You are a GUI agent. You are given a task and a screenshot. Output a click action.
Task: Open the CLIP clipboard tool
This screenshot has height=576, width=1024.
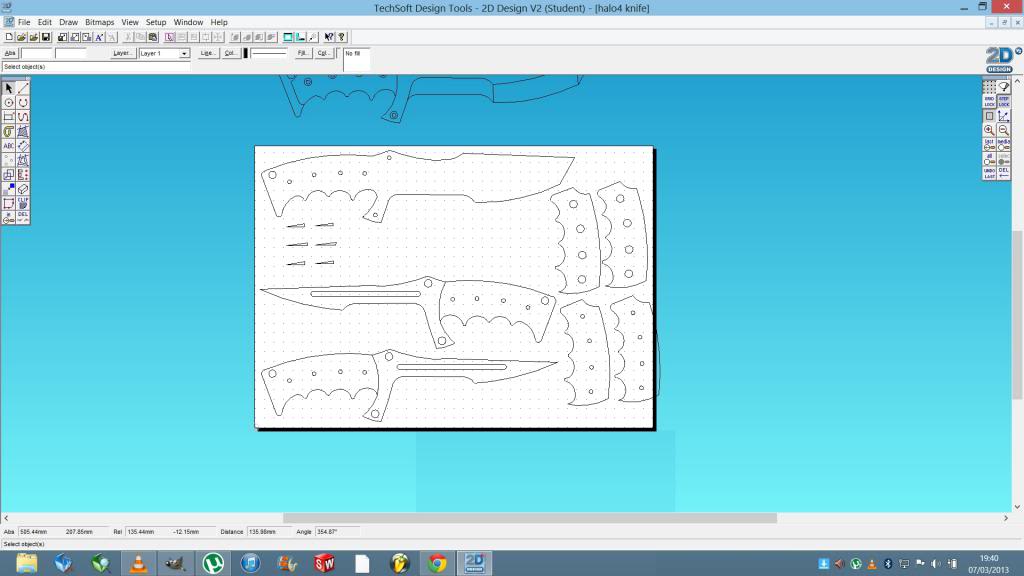(23, 203)
